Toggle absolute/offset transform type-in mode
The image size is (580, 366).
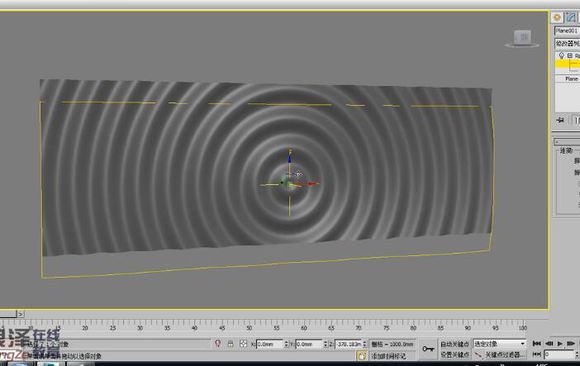click(243, 344)
